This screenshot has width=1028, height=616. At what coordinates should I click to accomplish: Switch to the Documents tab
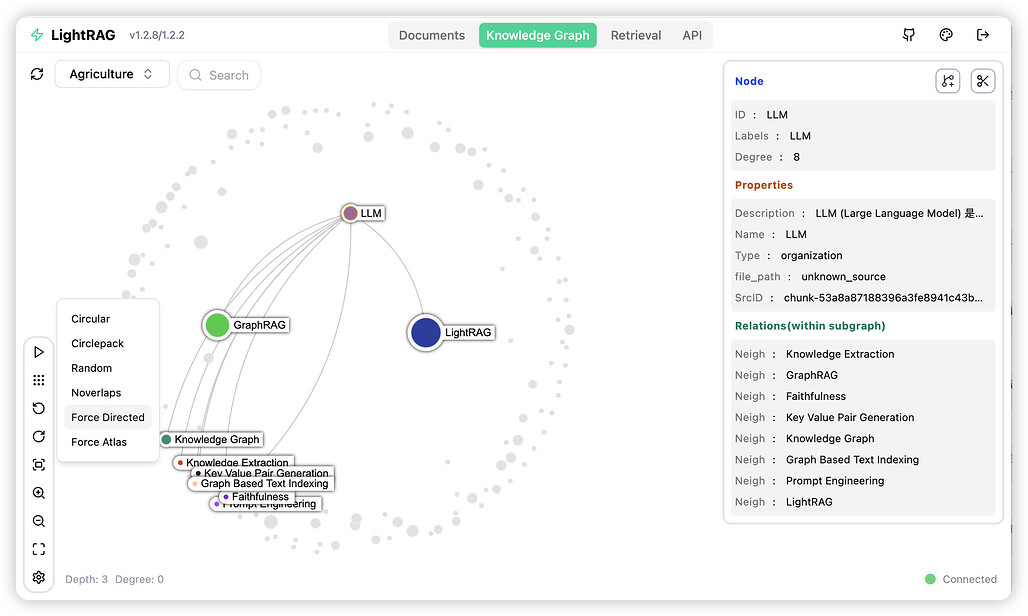(x=432, y=35)
